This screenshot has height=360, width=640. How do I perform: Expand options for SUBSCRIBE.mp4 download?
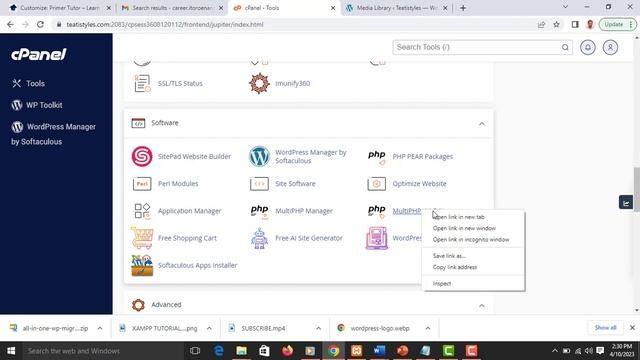tap(318, 328)
